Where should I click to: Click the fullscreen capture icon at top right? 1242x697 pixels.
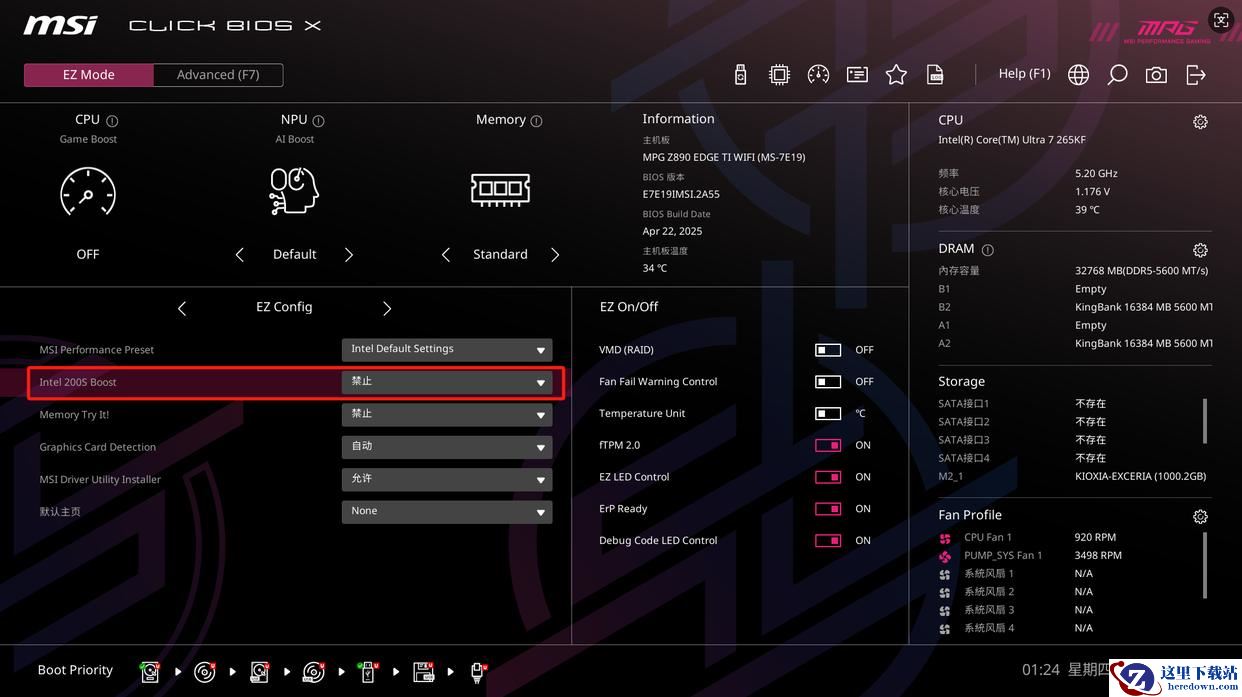[x=1221, y=20]
